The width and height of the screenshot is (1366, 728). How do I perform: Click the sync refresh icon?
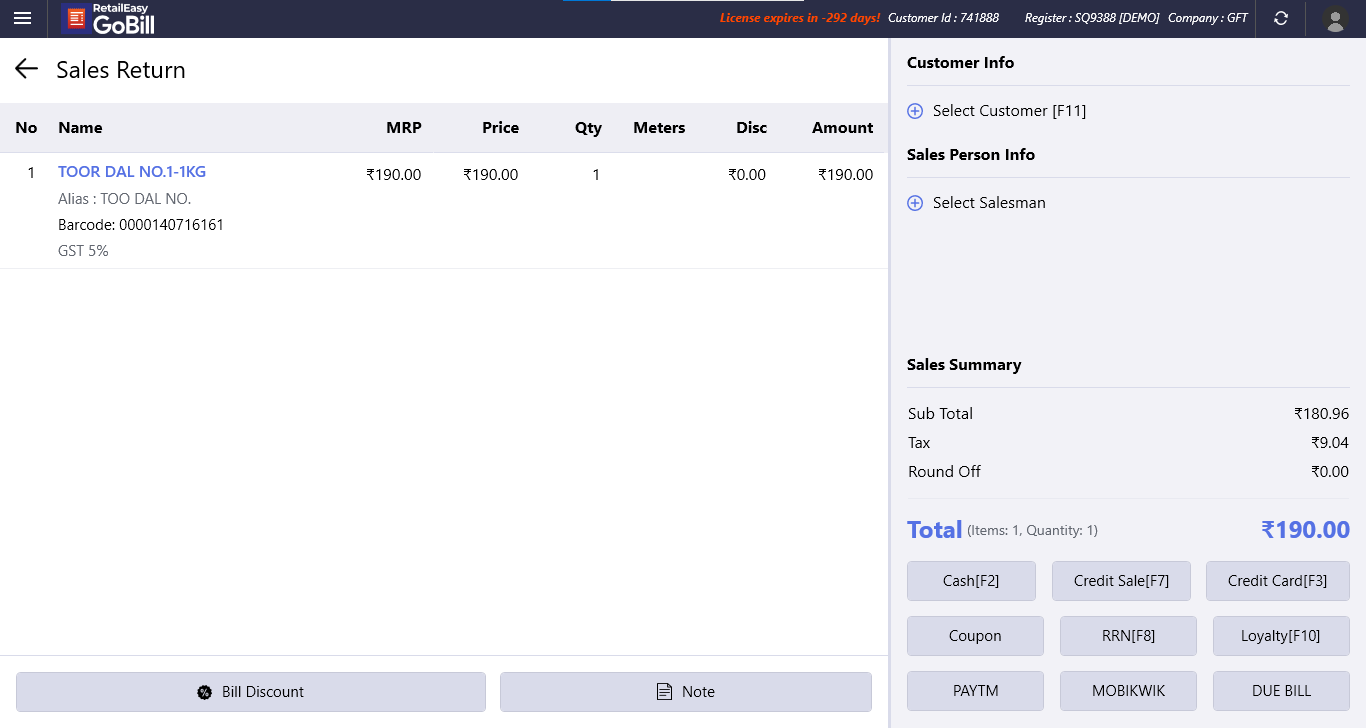click(1281, 18)
